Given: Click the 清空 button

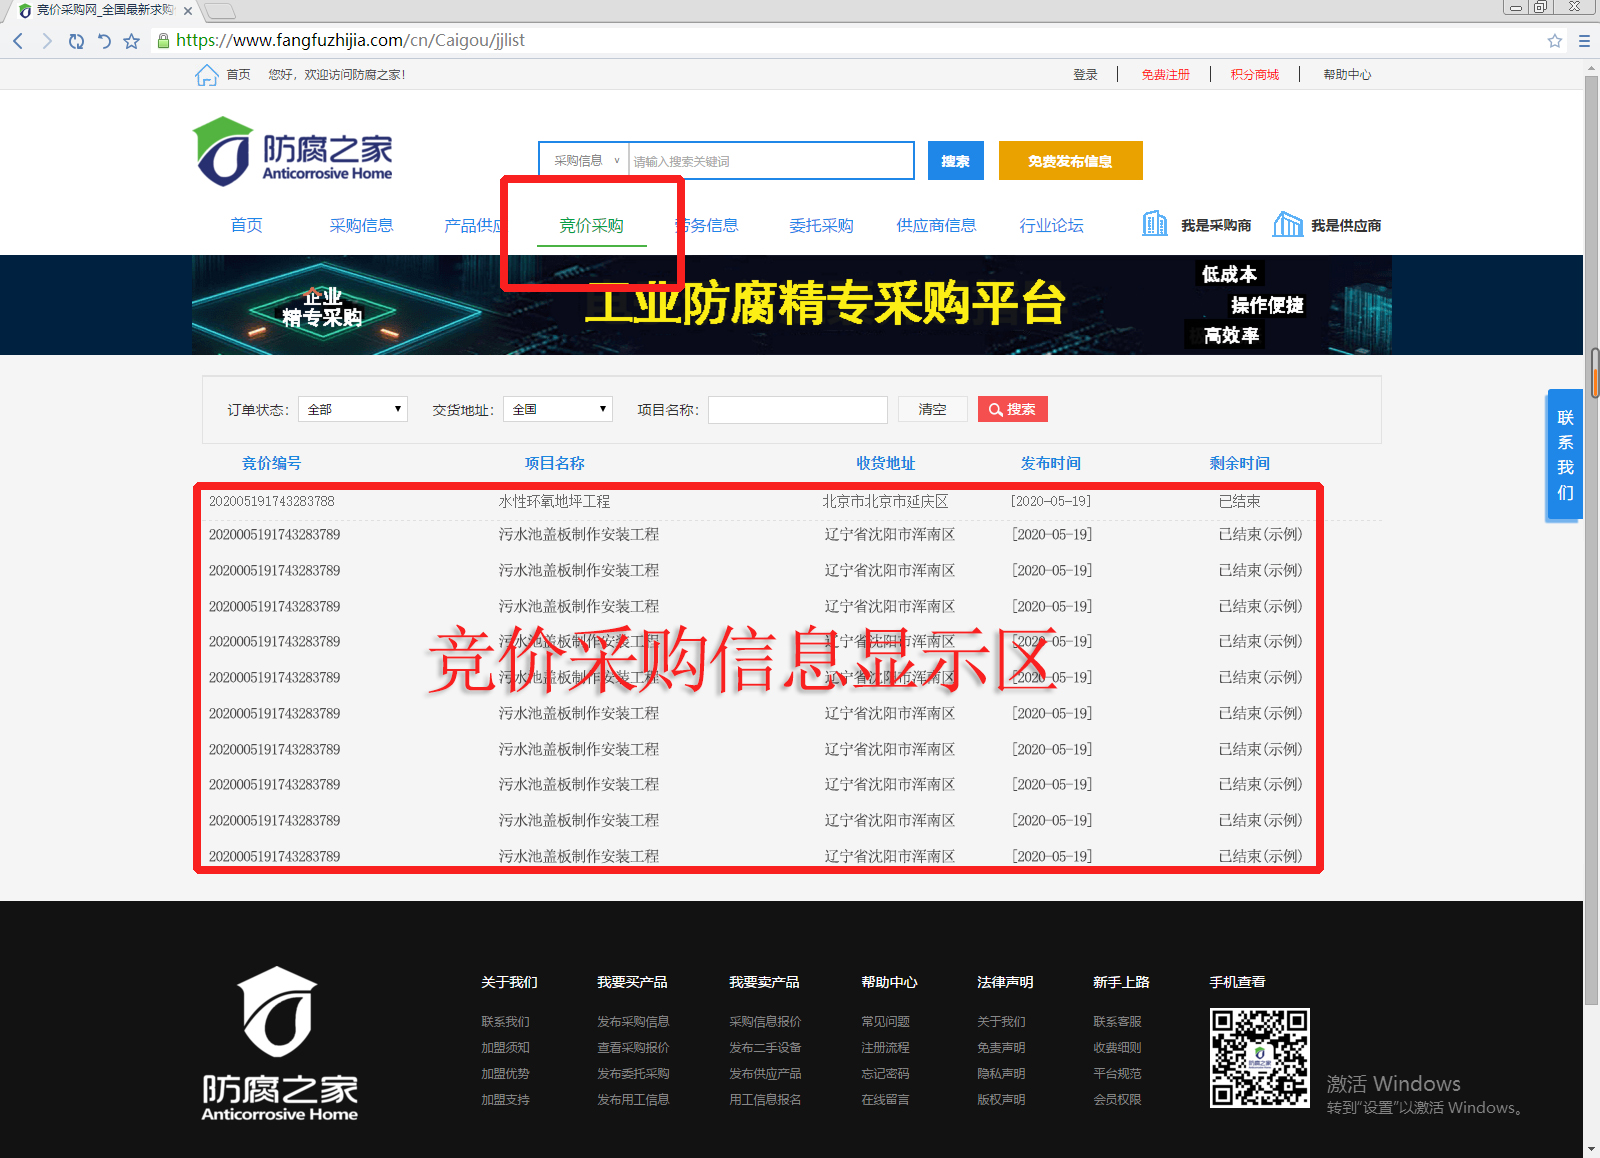Looking at the screenshot, I should click(932, 409).
